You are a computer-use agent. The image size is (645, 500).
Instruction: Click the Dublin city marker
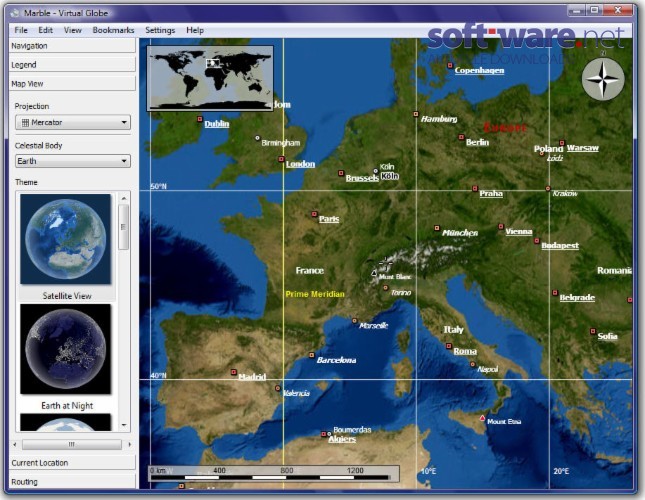(200, 119)
